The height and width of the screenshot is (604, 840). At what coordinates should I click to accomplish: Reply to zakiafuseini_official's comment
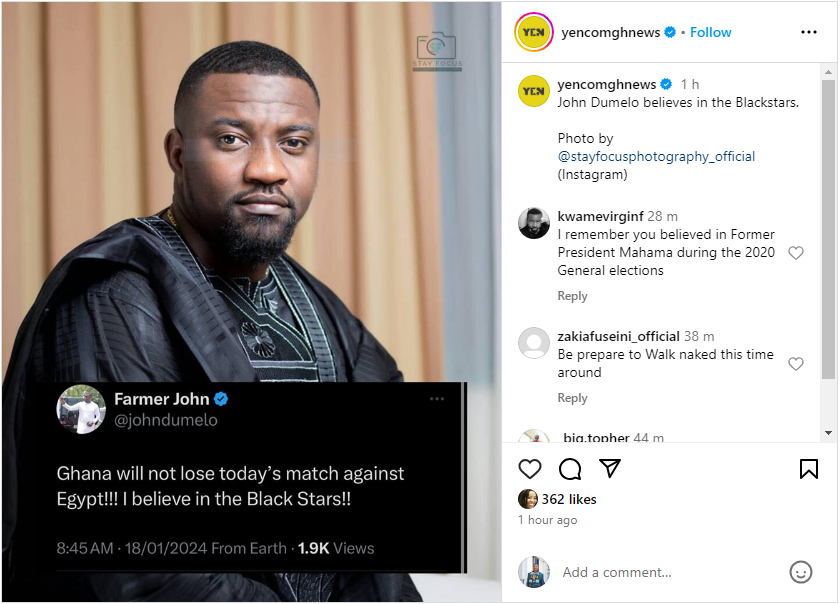pyautogui.click(x=572, y=398)
